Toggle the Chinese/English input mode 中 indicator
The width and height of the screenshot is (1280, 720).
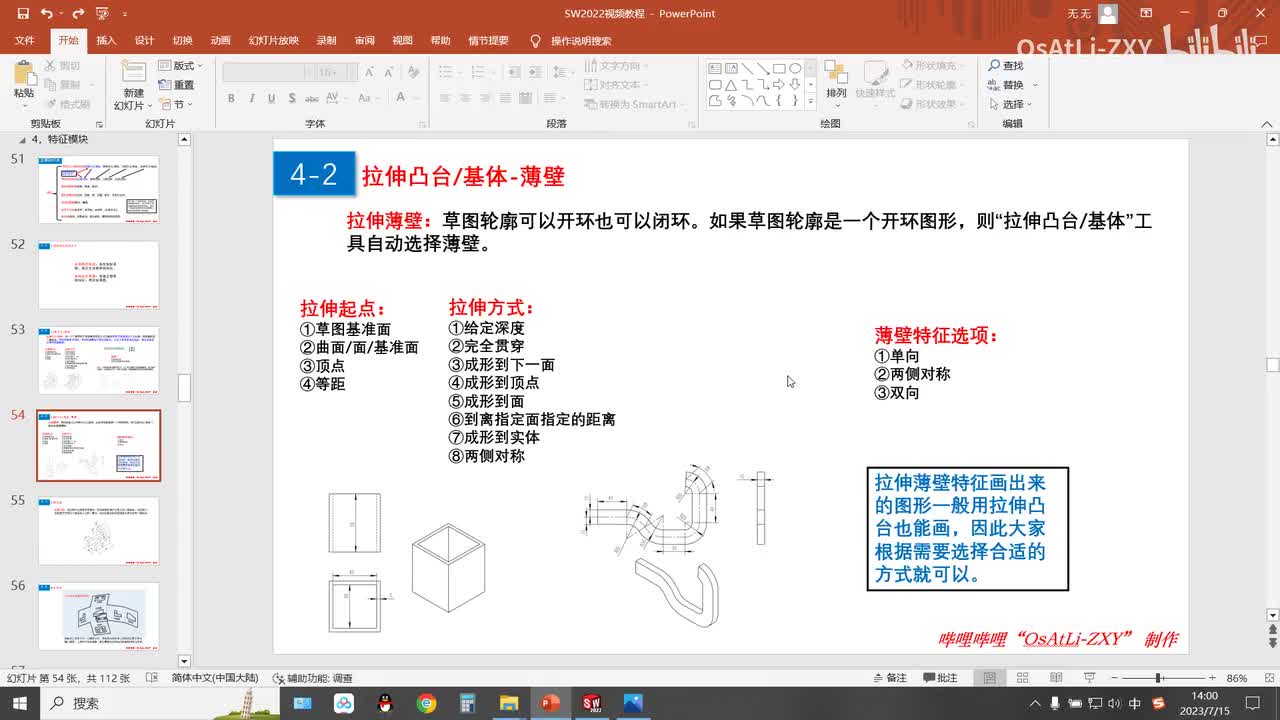pos(1135,704)
